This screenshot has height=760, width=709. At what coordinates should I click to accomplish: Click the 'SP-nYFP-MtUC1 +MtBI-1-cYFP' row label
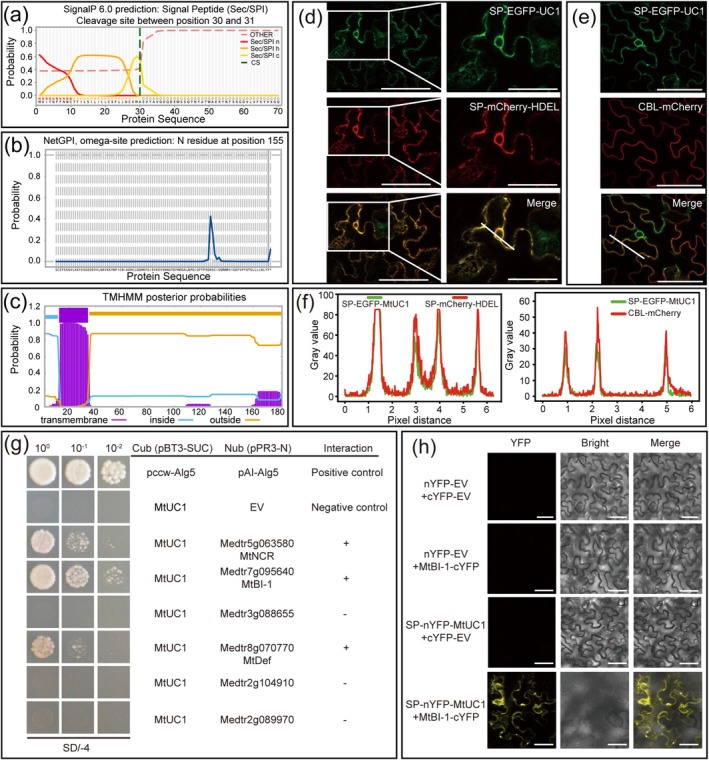tap(445, 711)
